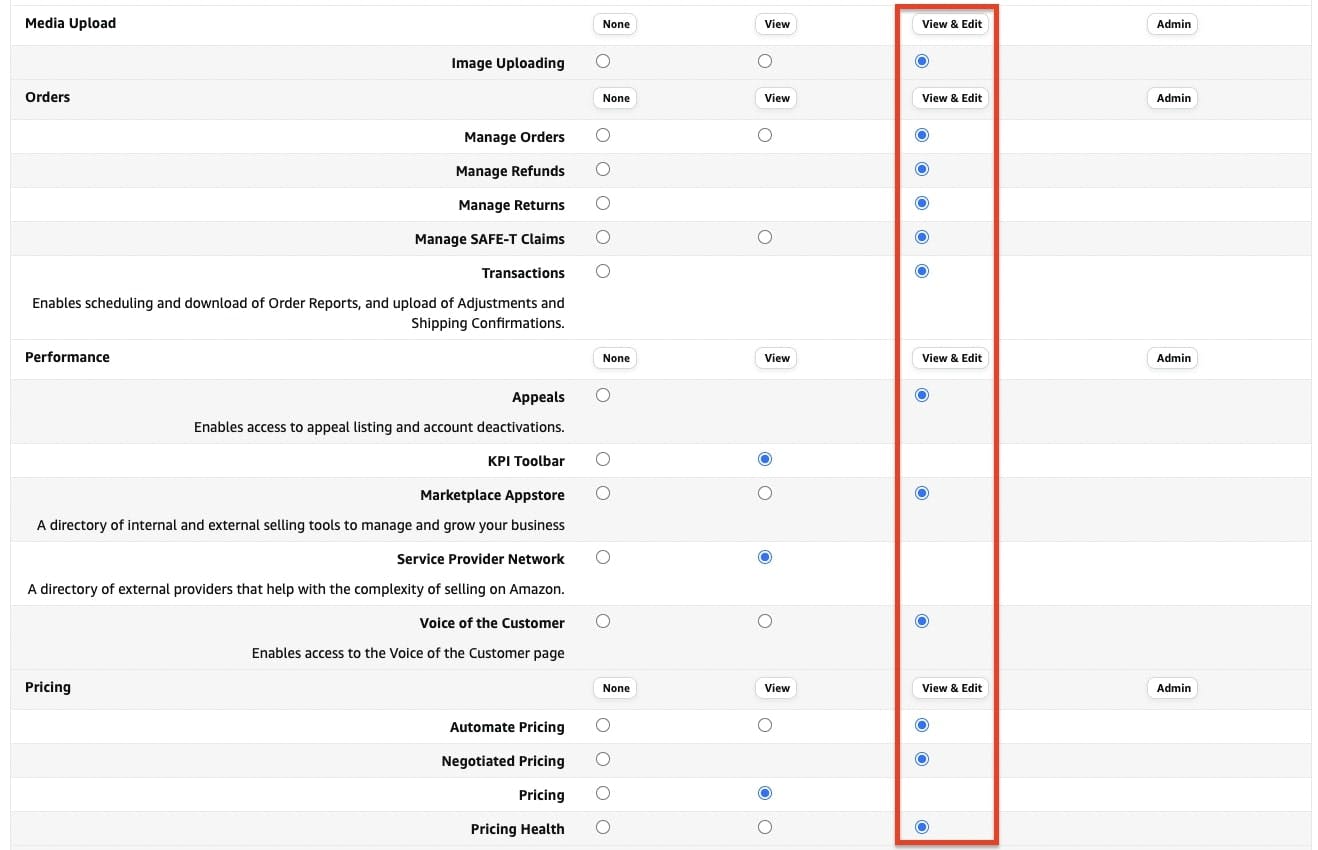Select View for Manage SAFE-T Claims
The width and height of the screenshot is (1318, 850).
click(765, 237)
